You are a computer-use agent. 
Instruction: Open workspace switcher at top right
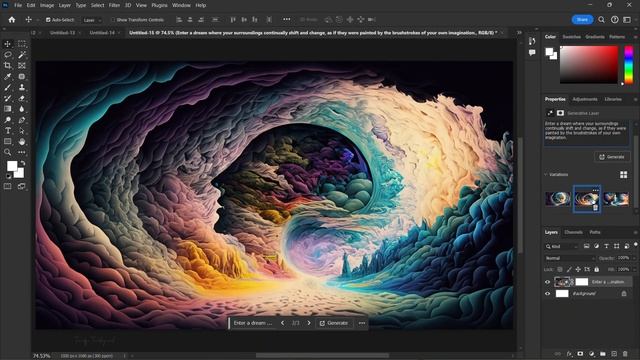pyautogui.click(x=627, y=20)
